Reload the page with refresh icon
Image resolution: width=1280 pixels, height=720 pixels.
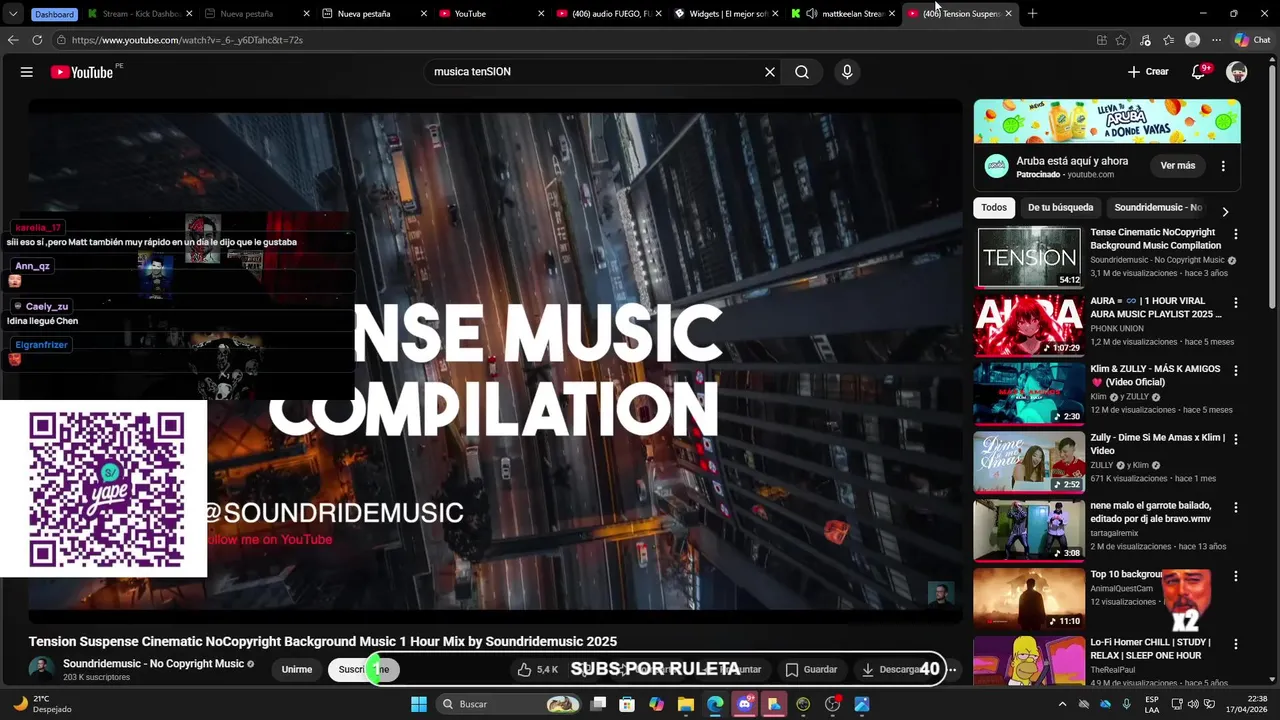pyautogui.click(x=37, y=40)
